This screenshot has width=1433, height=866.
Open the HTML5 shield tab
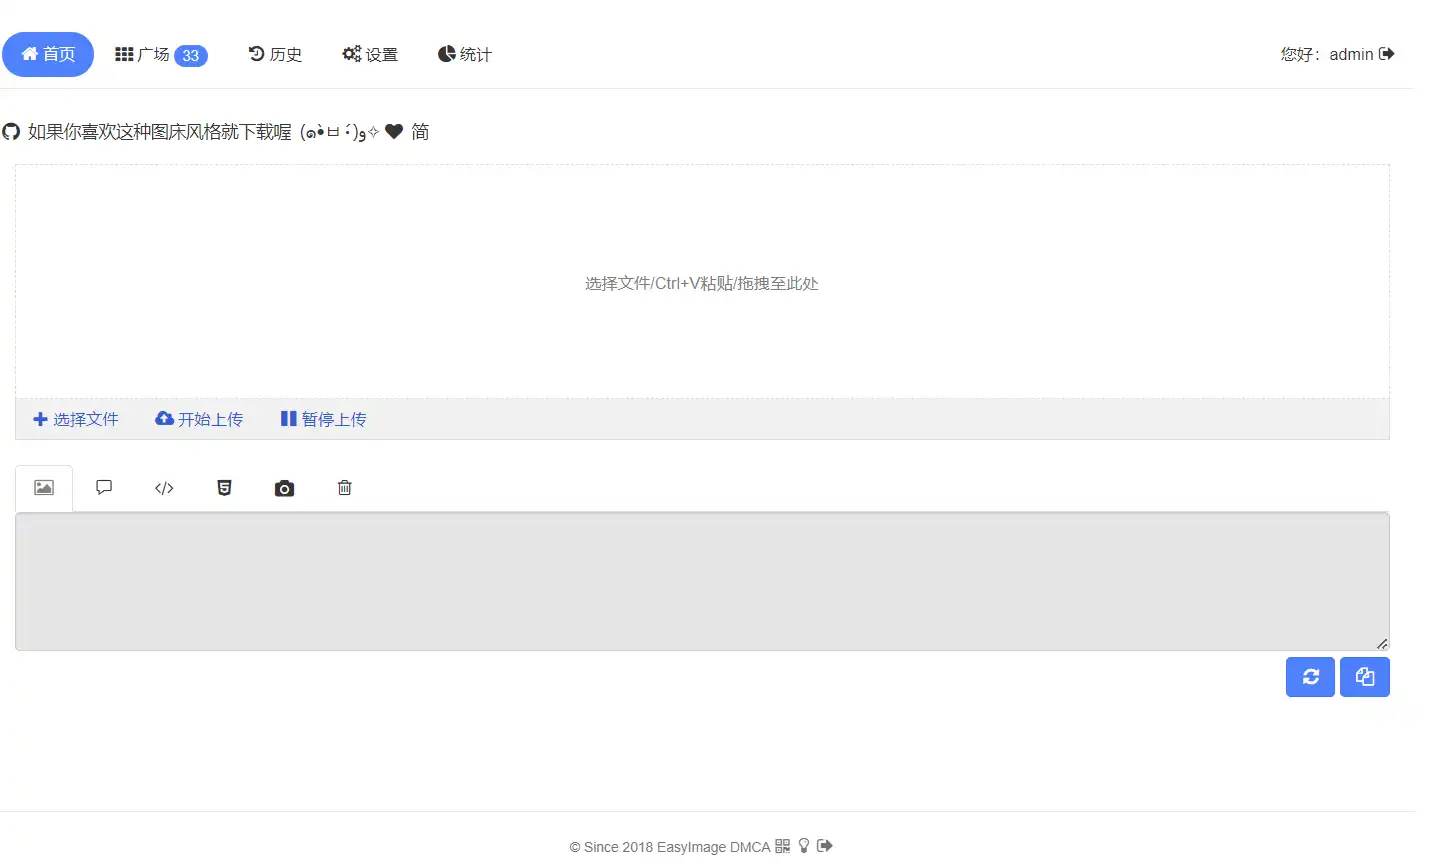(224, 488)
